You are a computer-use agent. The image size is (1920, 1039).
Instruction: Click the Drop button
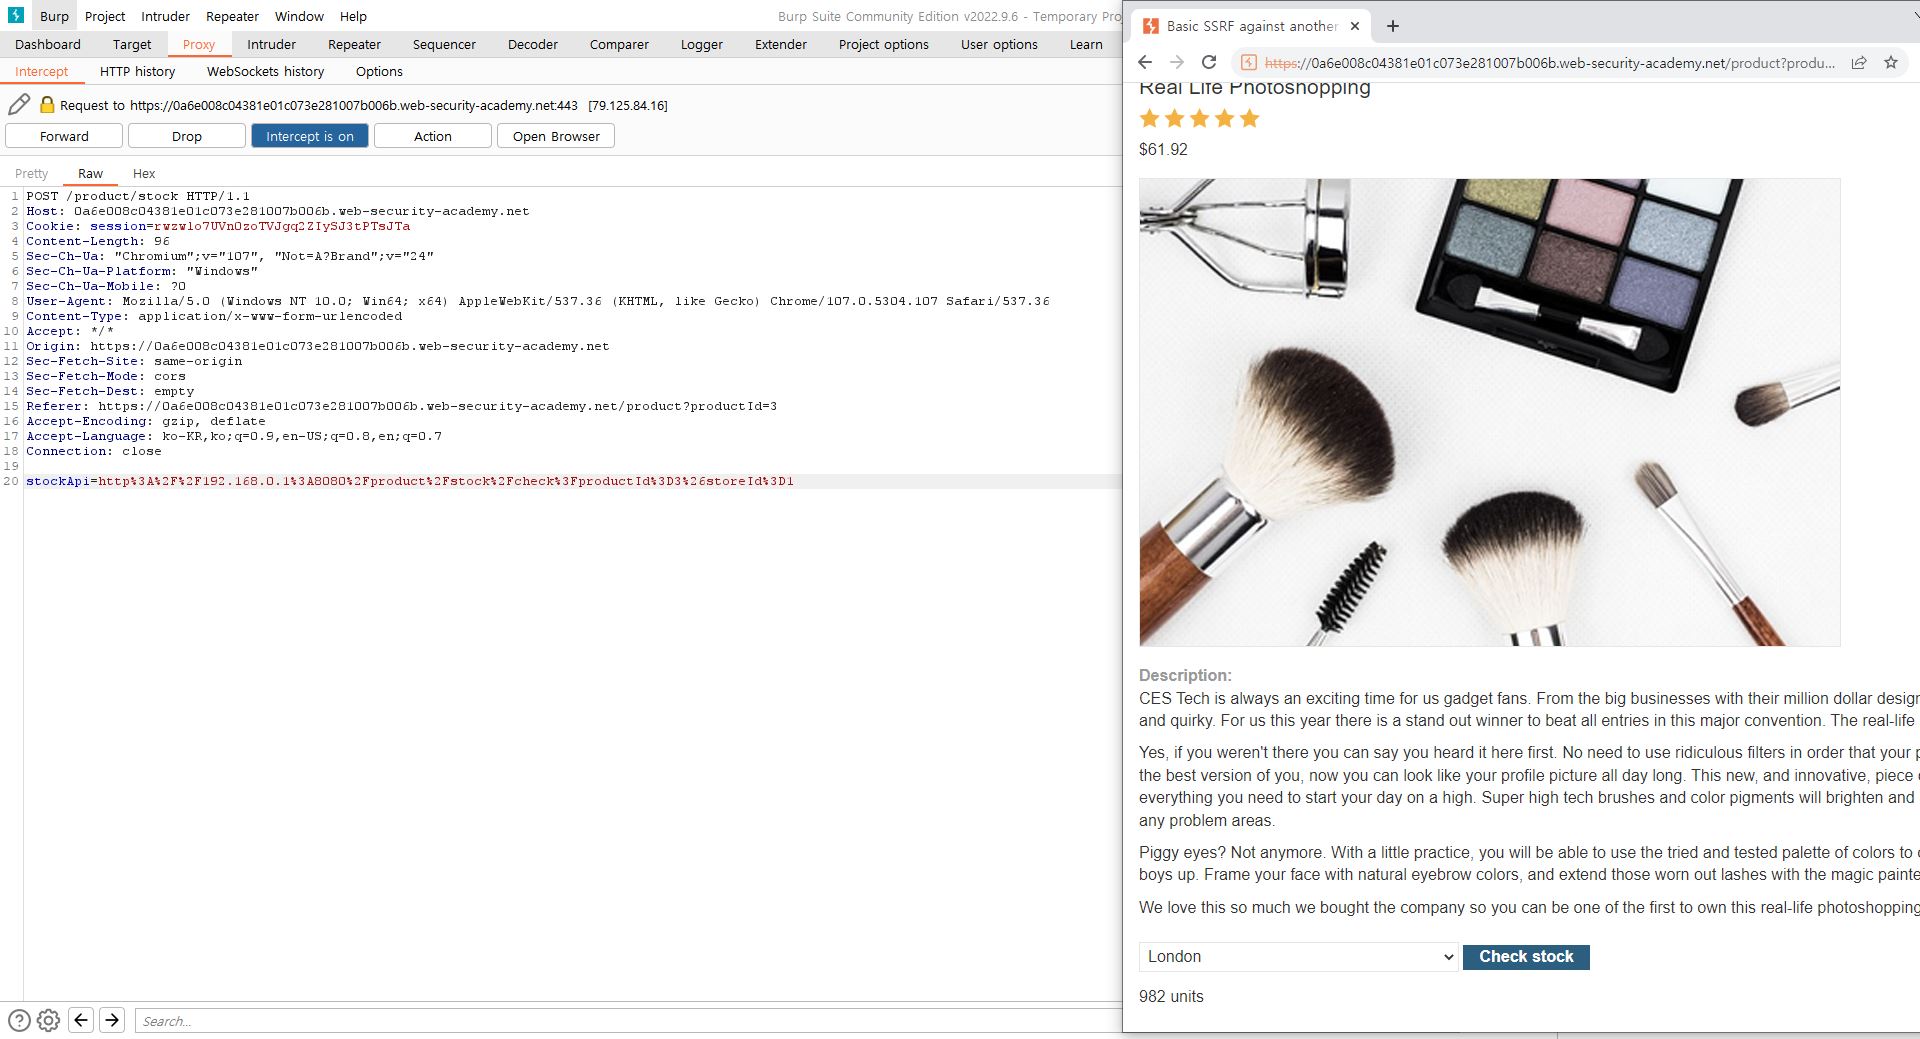click(187, 136)
